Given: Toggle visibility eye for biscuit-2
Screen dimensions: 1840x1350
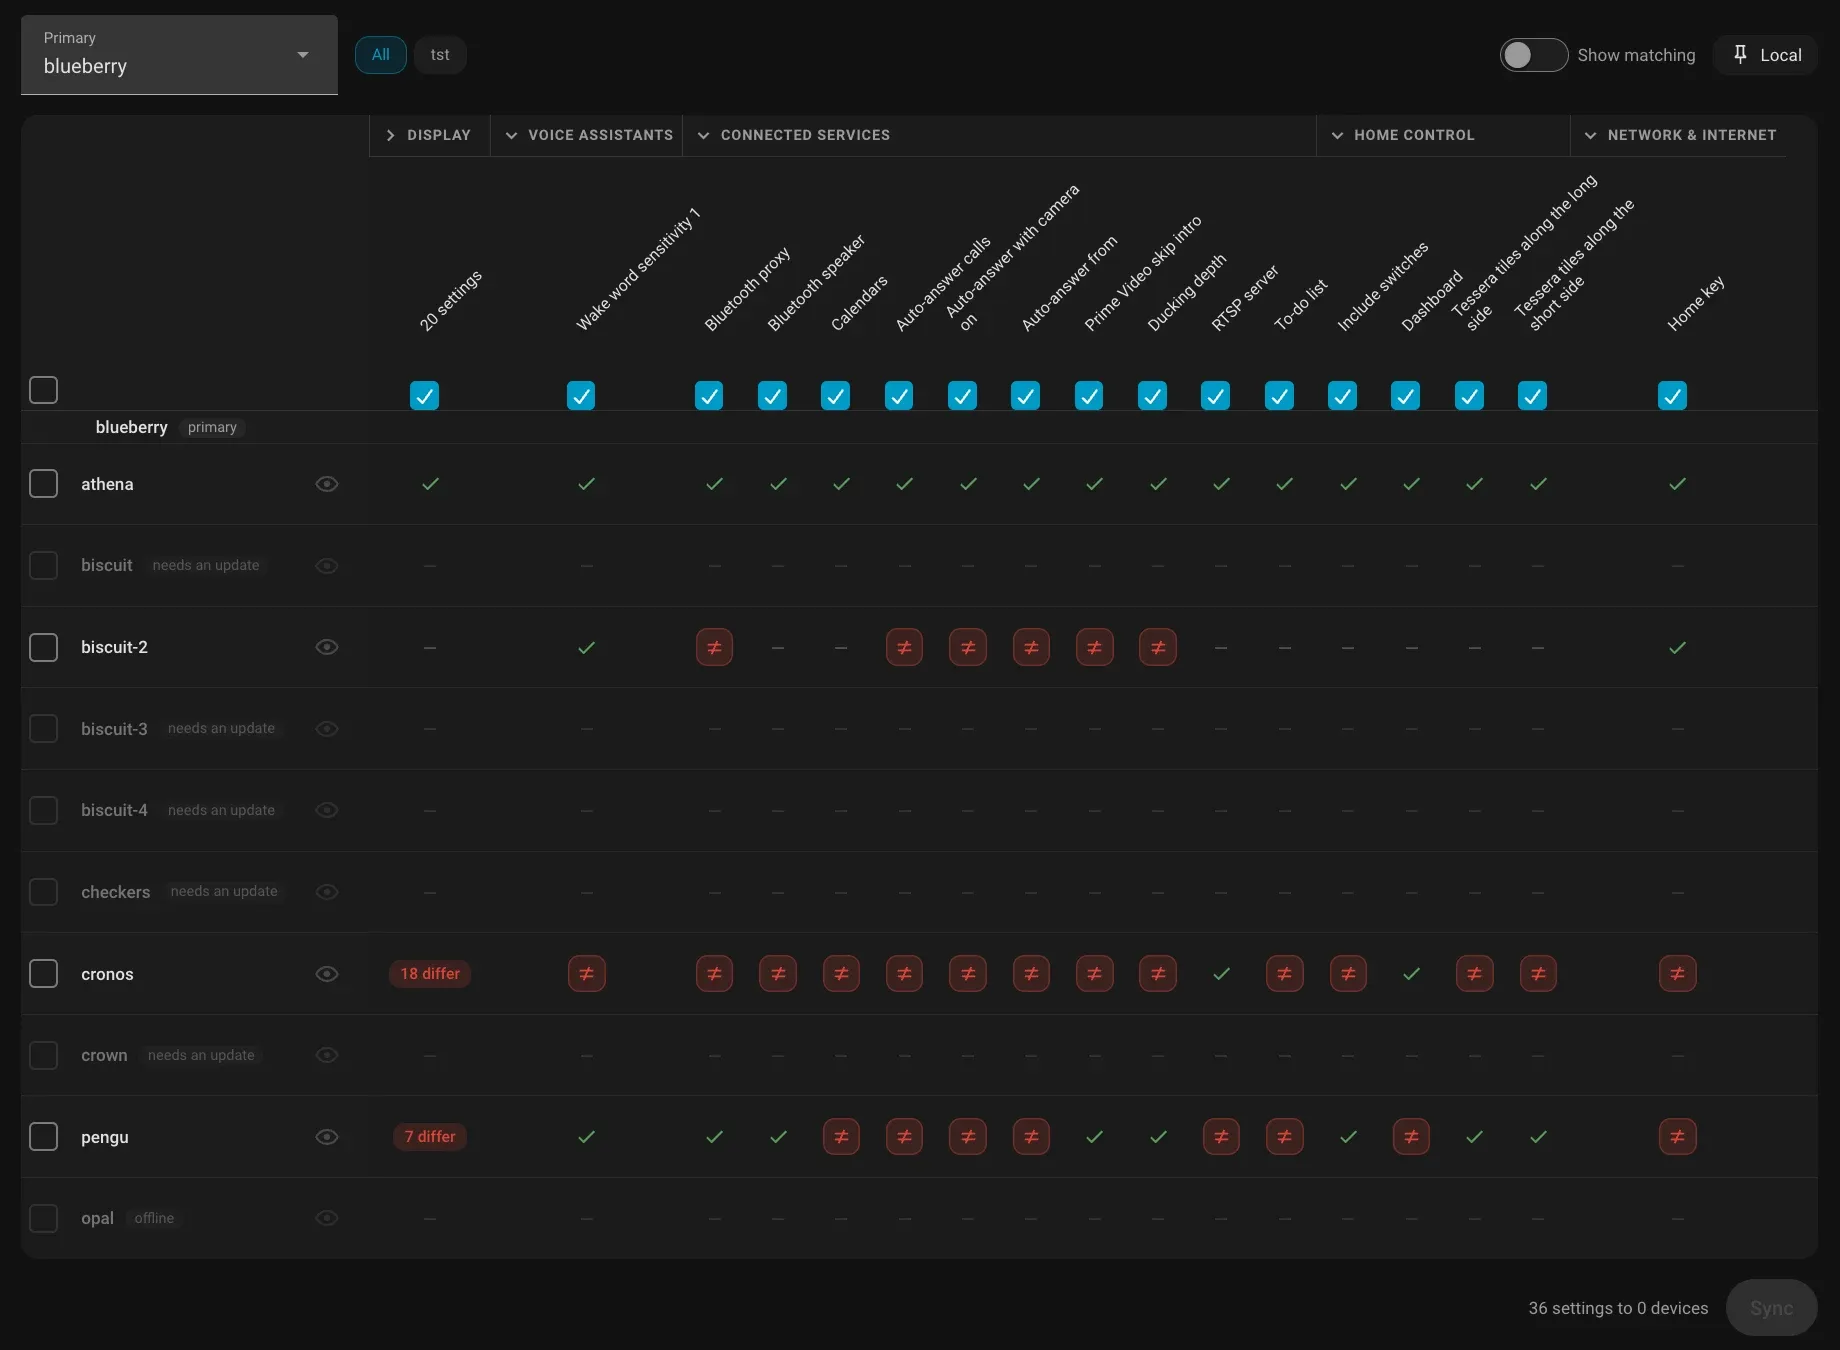Looking at the screenshot, I should [327, 647].
